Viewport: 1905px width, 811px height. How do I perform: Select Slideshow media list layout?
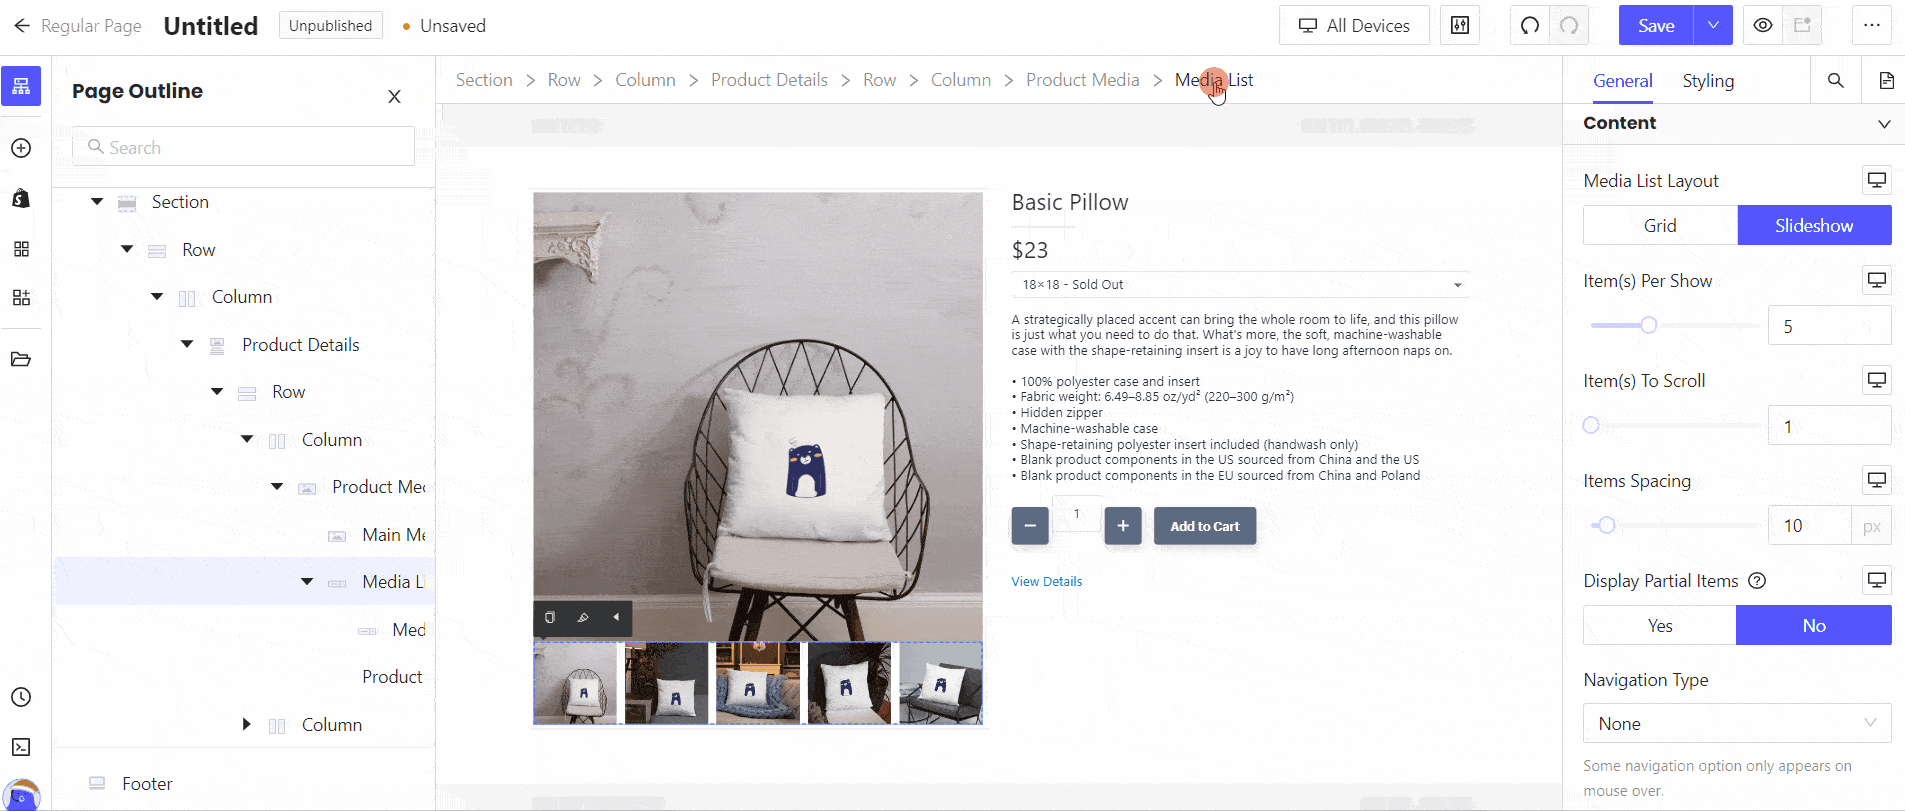(1814, 225)
